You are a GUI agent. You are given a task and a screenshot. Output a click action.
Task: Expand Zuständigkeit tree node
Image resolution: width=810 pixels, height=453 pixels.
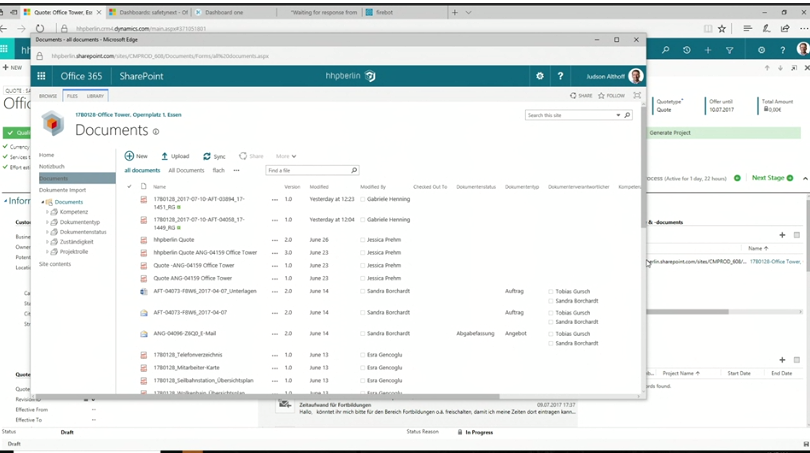click(47, 242)
